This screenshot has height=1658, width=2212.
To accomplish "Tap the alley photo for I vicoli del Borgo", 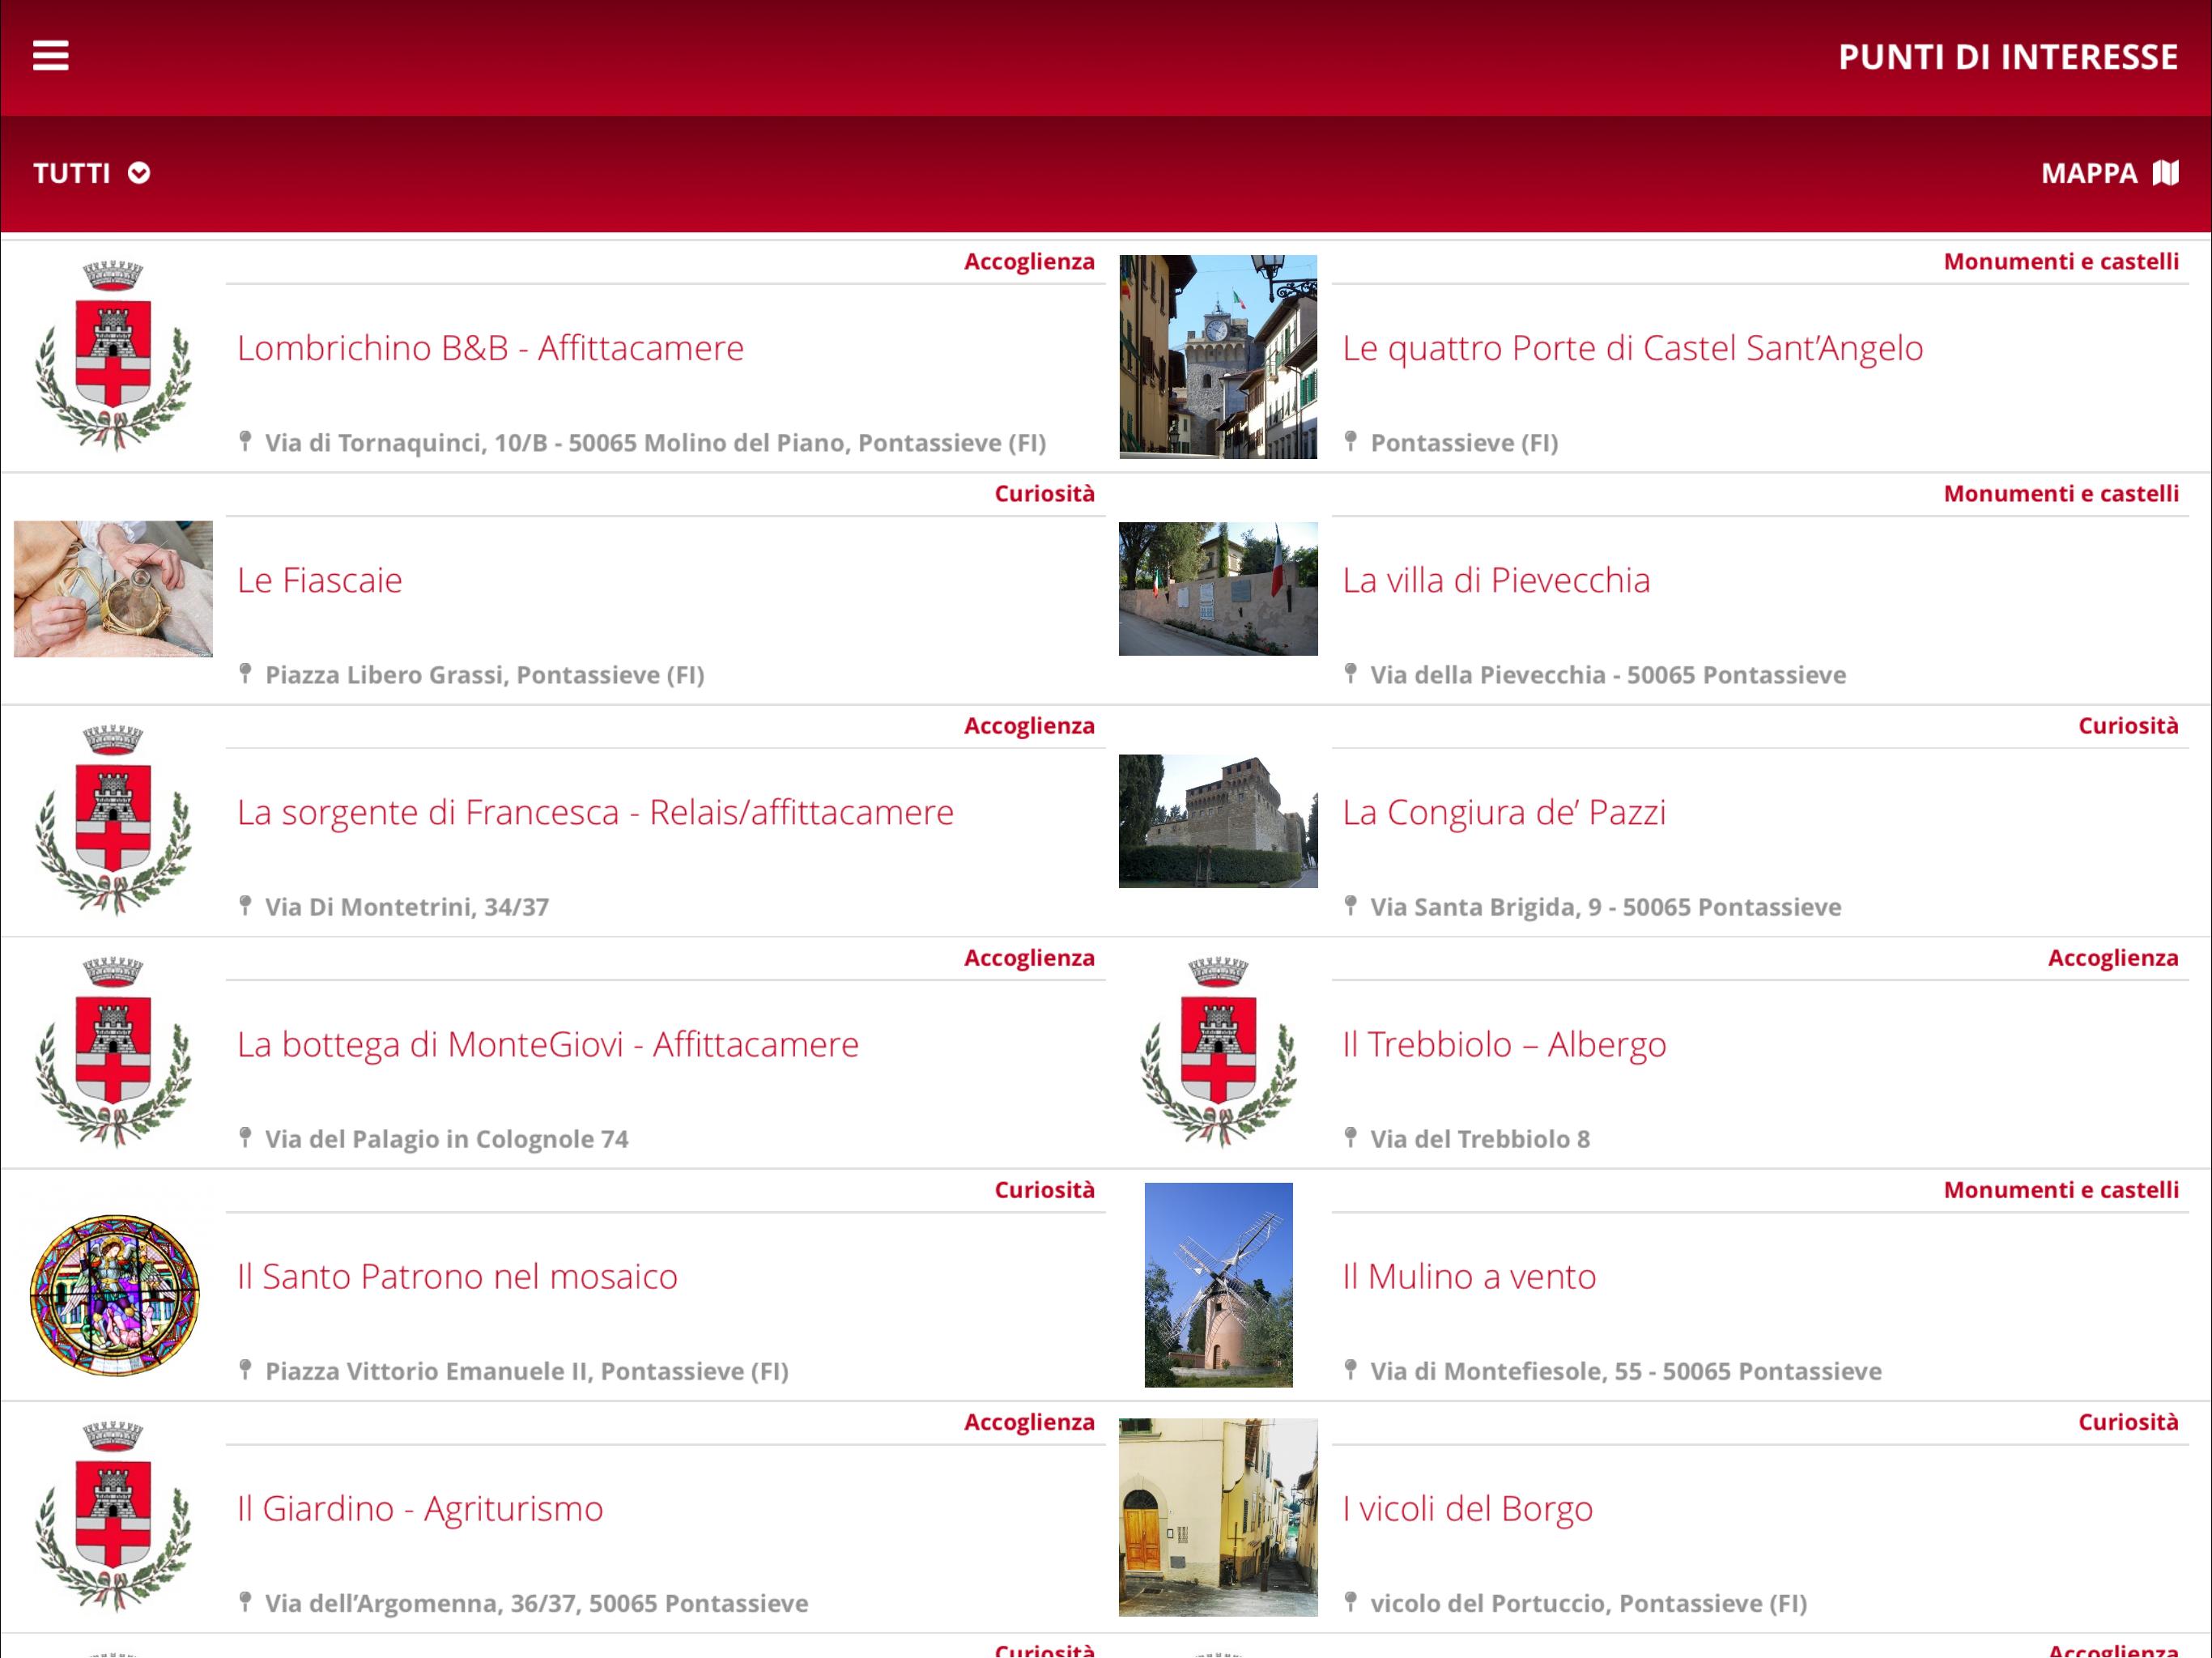I will click(x=1218, y=1517).
